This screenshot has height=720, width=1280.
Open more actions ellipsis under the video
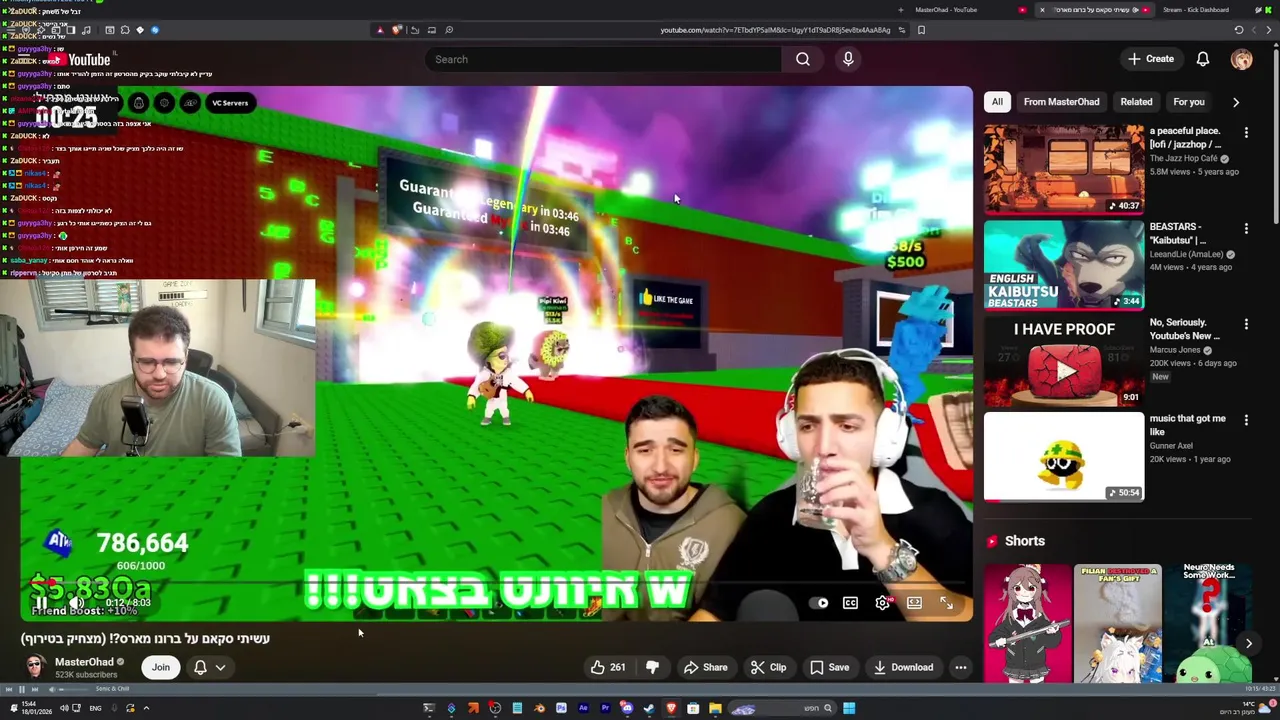(x=960, y=667)
